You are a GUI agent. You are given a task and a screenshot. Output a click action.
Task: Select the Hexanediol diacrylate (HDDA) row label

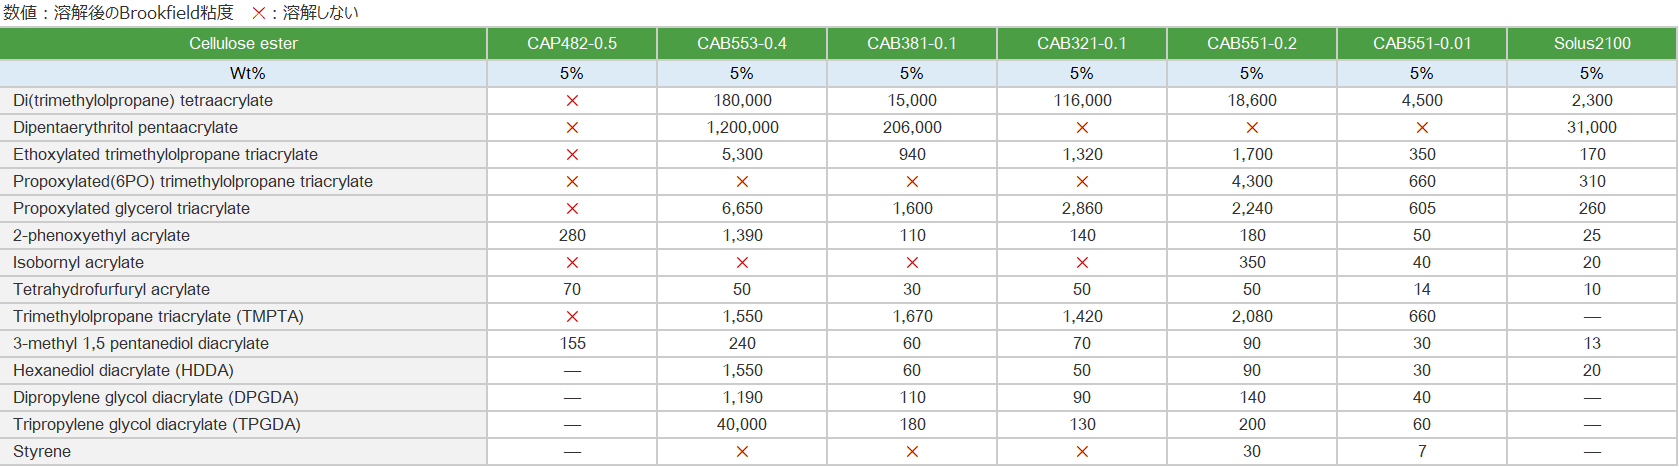tap(123, 371)
